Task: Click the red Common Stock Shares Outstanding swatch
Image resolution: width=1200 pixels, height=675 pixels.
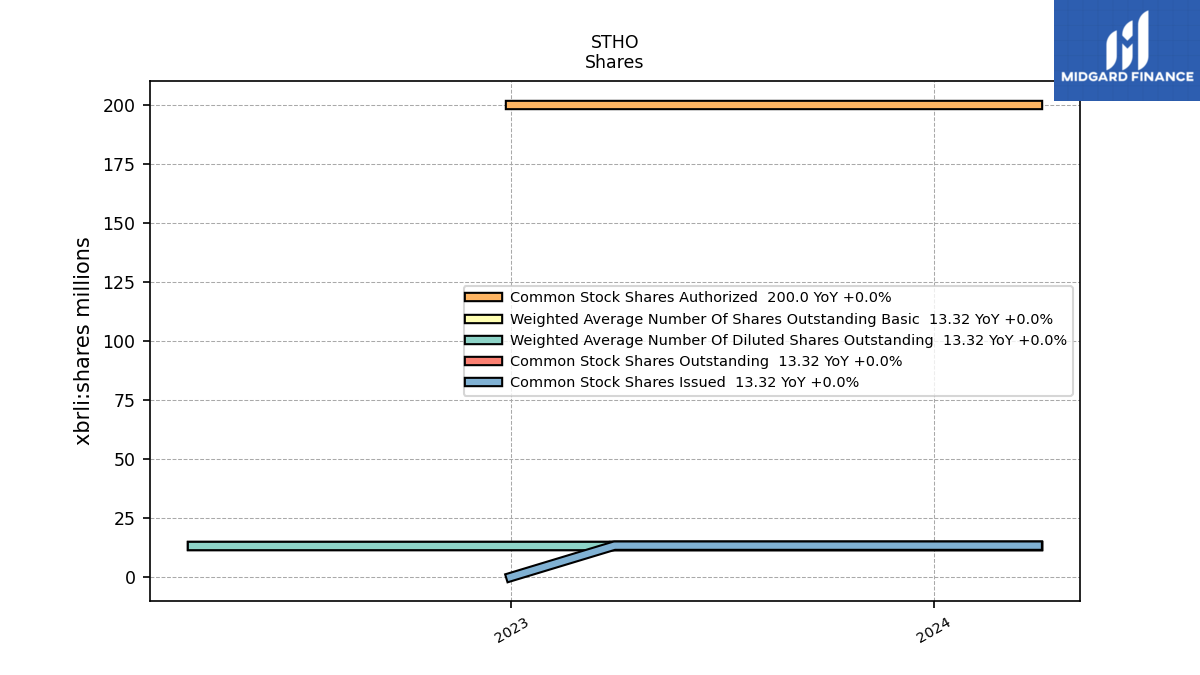Action: [x=483, y=361]
